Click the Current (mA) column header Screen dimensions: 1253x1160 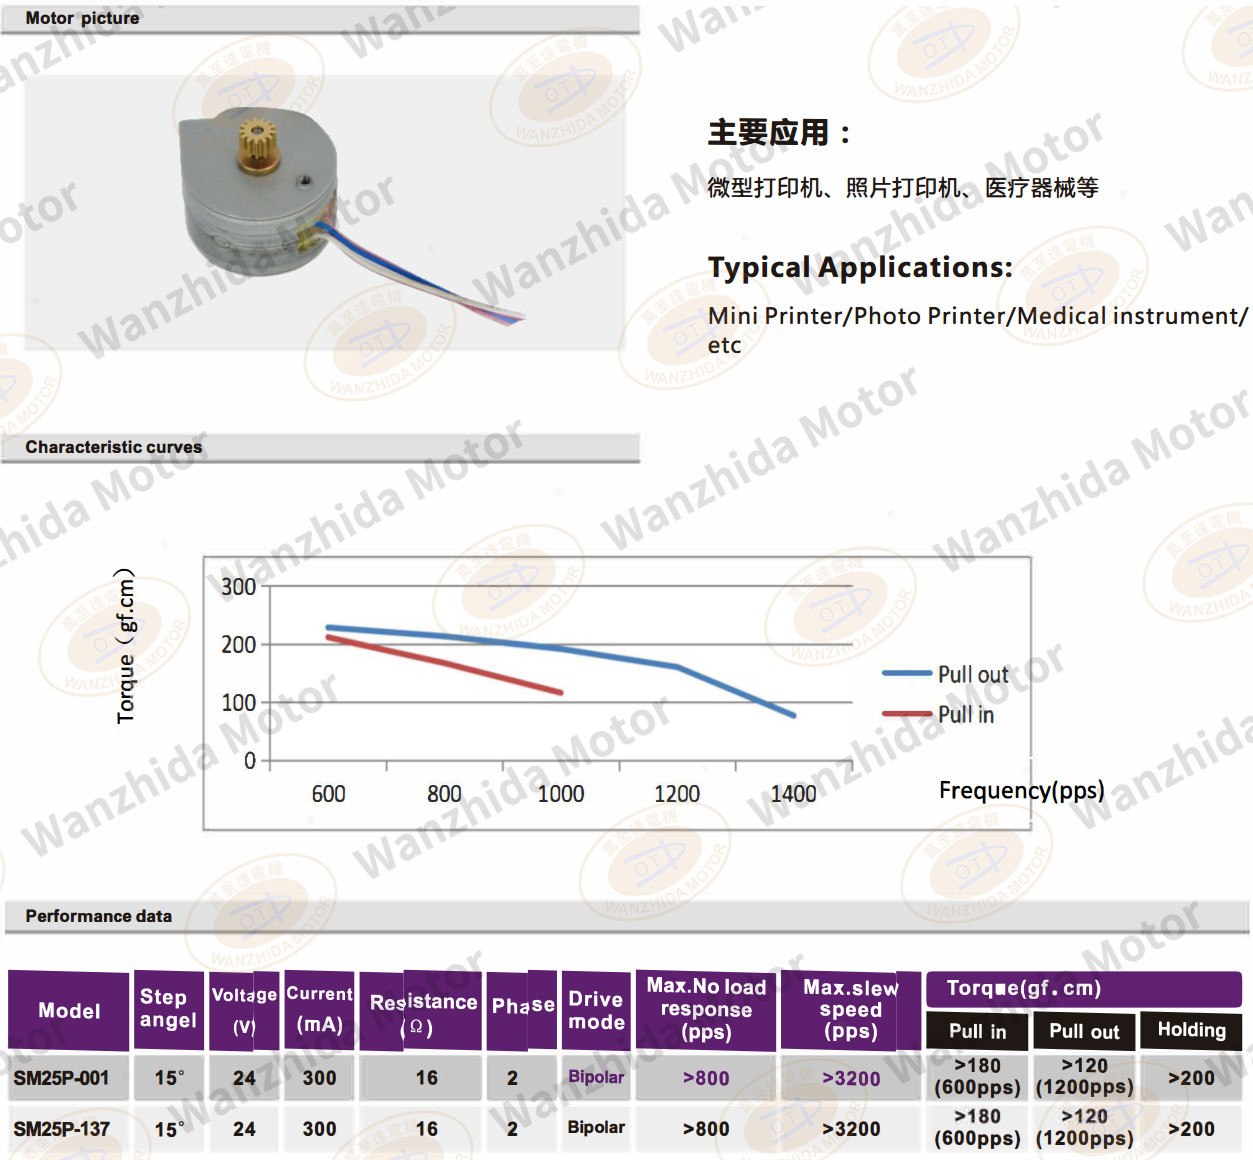(320, 1010)
